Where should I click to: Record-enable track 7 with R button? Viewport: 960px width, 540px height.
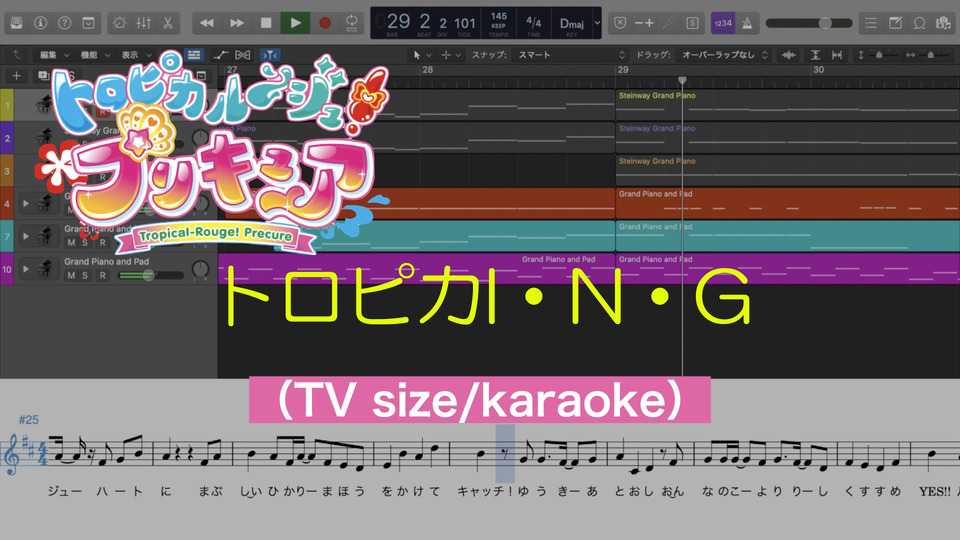(102, 242)
